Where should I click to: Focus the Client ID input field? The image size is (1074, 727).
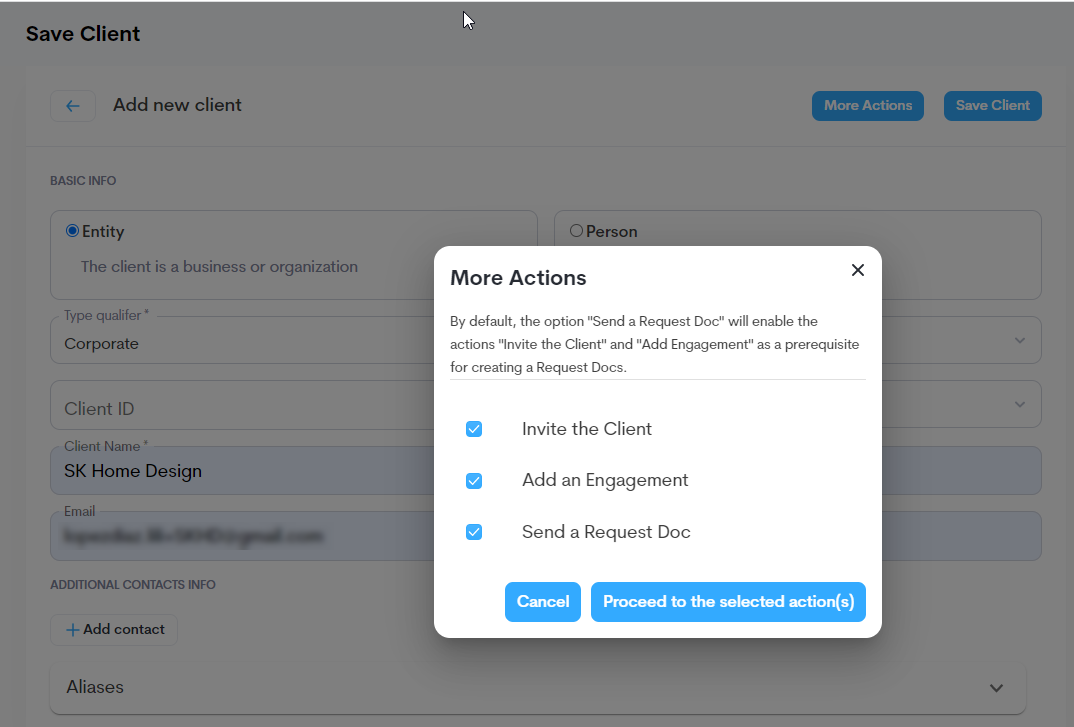tap(240, 408)
